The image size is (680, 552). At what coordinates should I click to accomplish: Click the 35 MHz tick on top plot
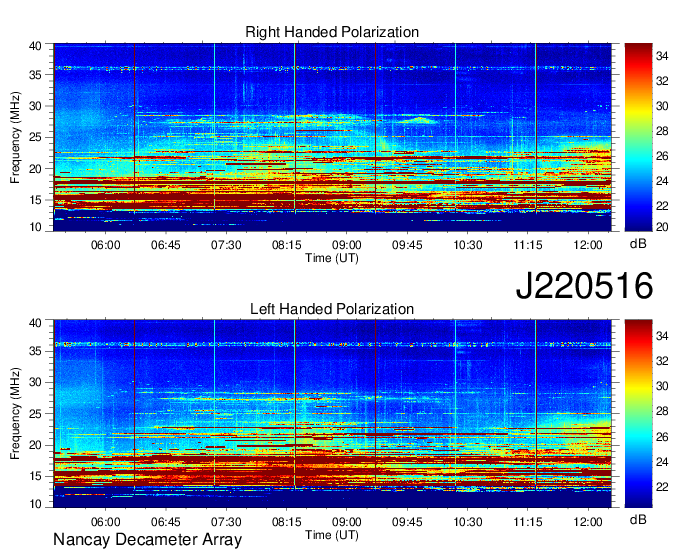pos(36,75)
